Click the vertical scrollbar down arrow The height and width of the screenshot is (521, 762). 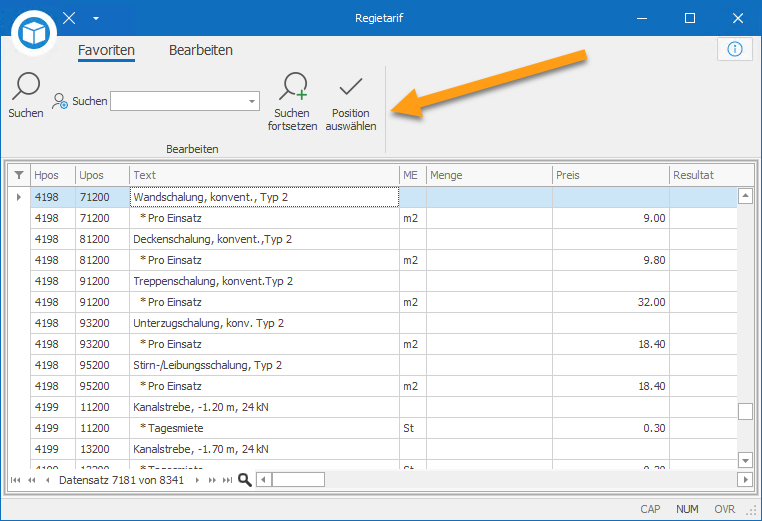745,459
